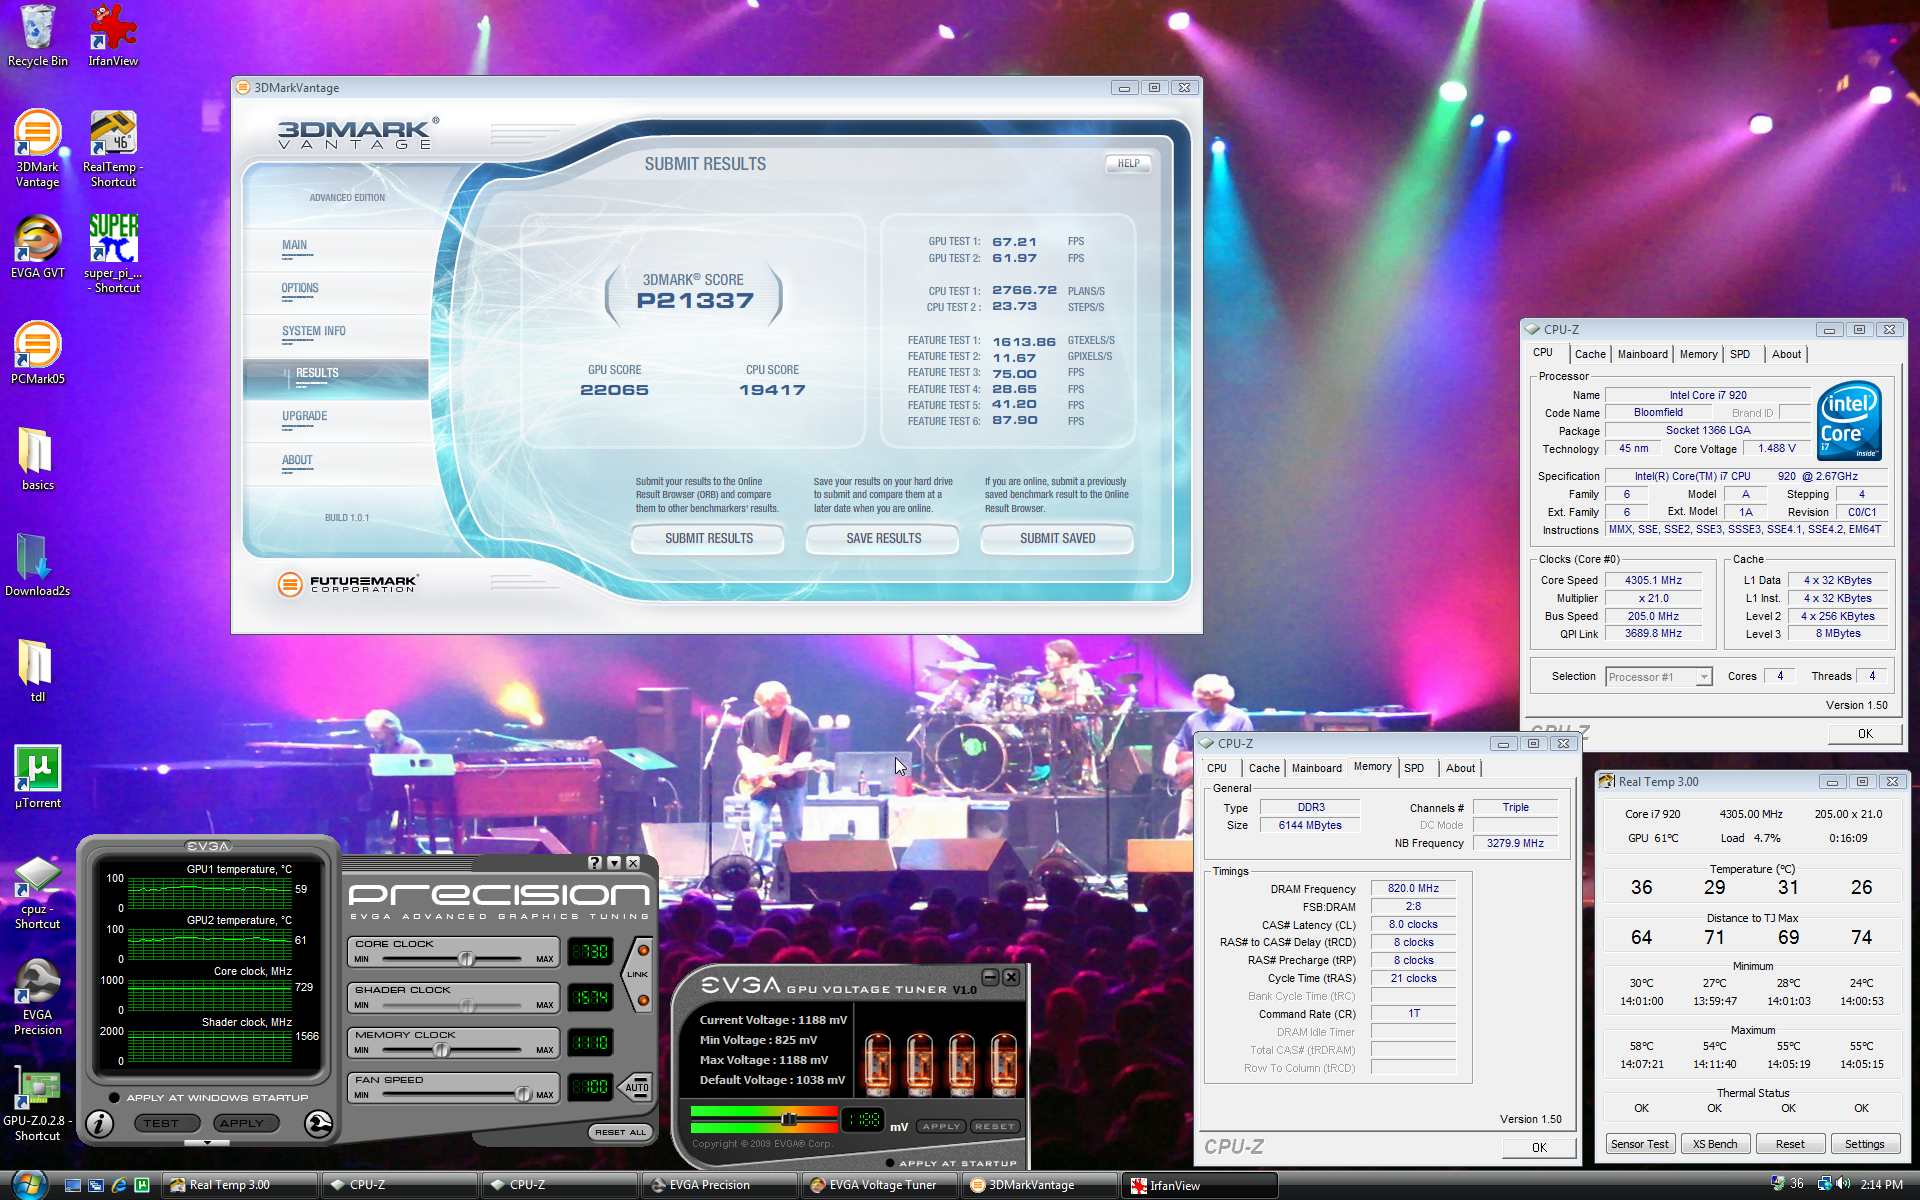Switch to the Mainboard tab in top CPU-Z

[1642, 354]
